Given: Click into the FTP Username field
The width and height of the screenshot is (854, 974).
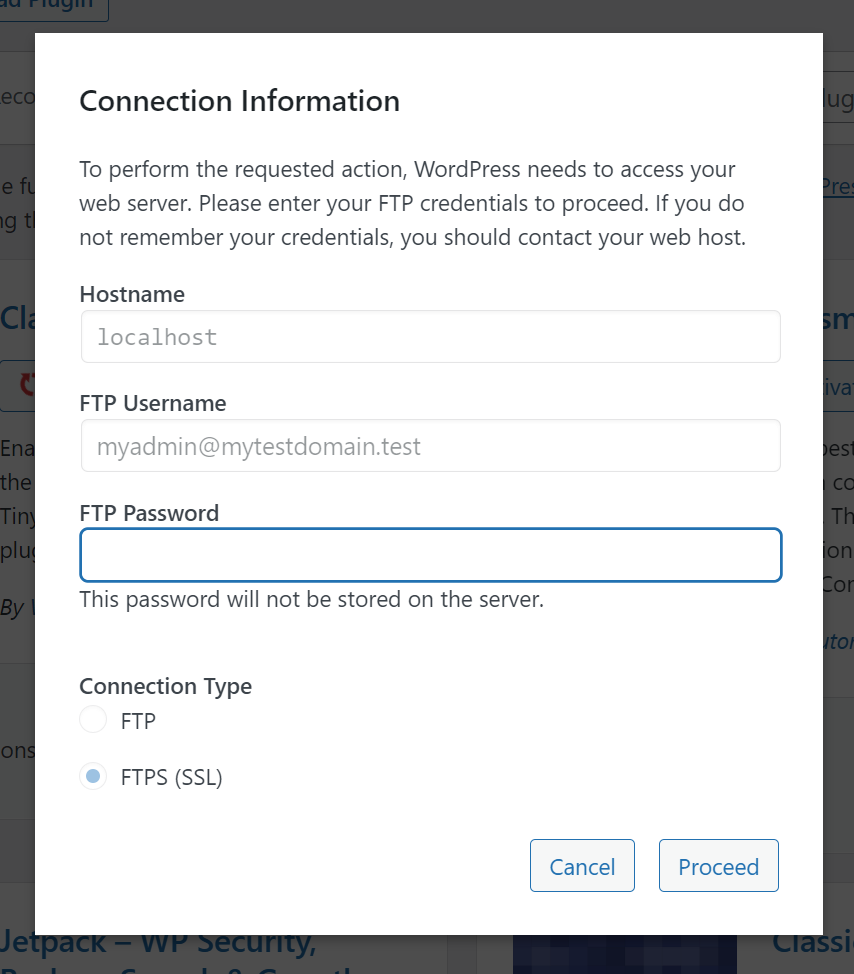Looking at the screenshot, I should pyautogui.click(x=430, y=445).
